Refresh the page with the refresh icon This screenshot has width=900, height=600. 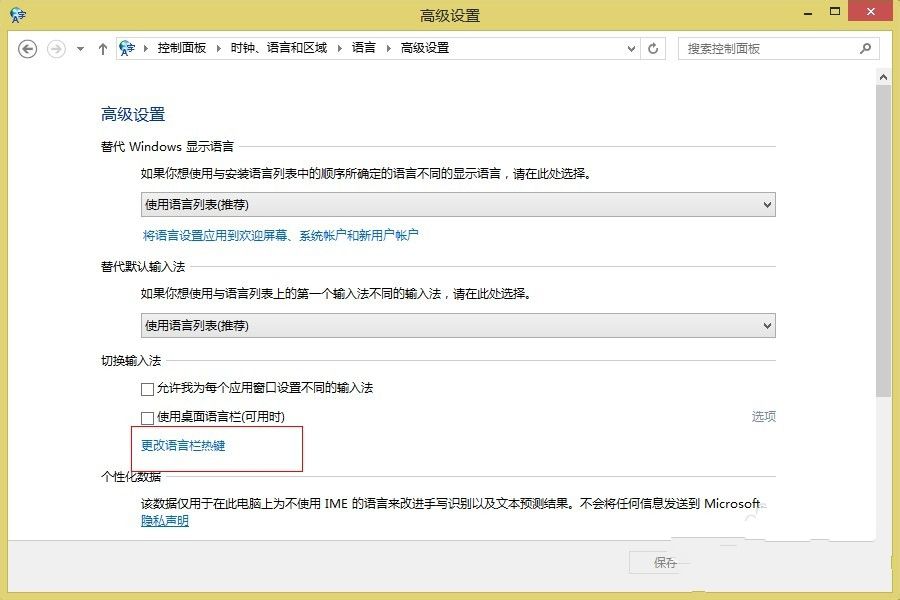(x=655, y=47)
